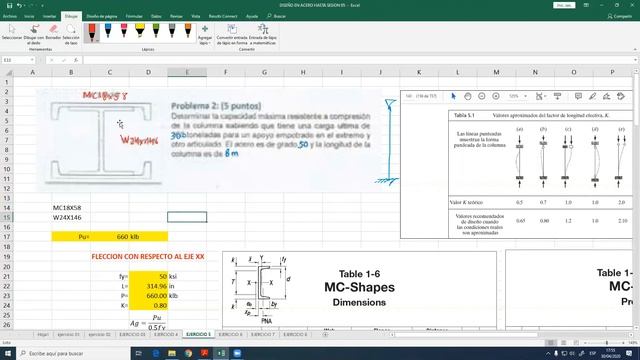Select the pink pen
The width and height of the screenshot is (640, 360).
pos(124,31)
